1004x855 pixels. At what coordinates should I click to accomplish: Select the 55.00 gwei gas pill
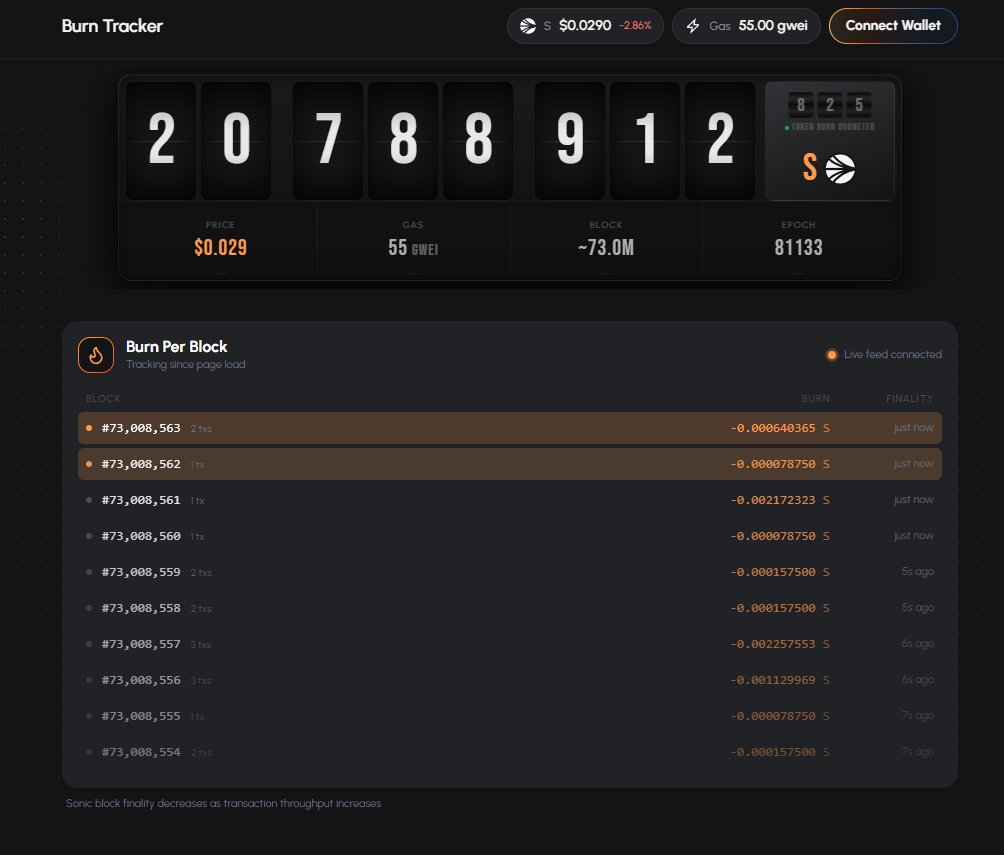[x=746, y=26]
